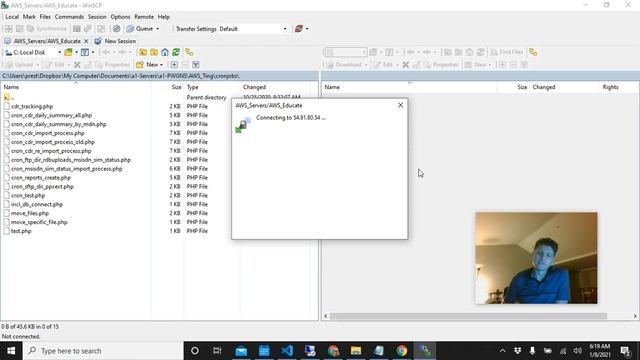Image resolution: width=640 pixels, height=360 pixels.
Task: Click the local path address bar
Action: point(159,76)
